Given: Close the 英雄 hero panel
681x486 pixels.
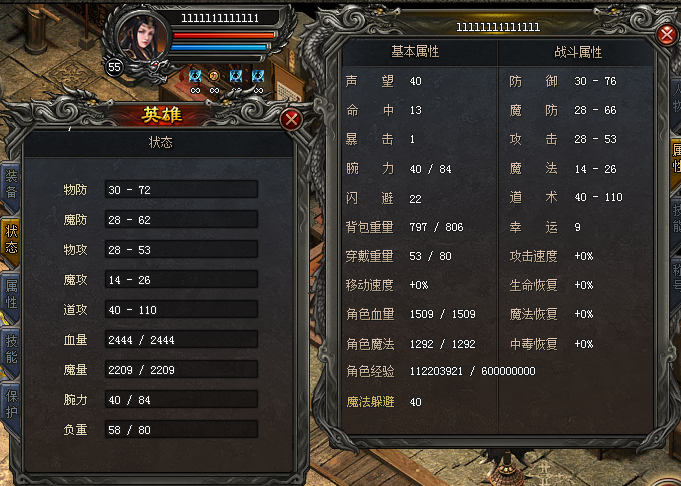Looking at the screenshot, I should (291, 119).
